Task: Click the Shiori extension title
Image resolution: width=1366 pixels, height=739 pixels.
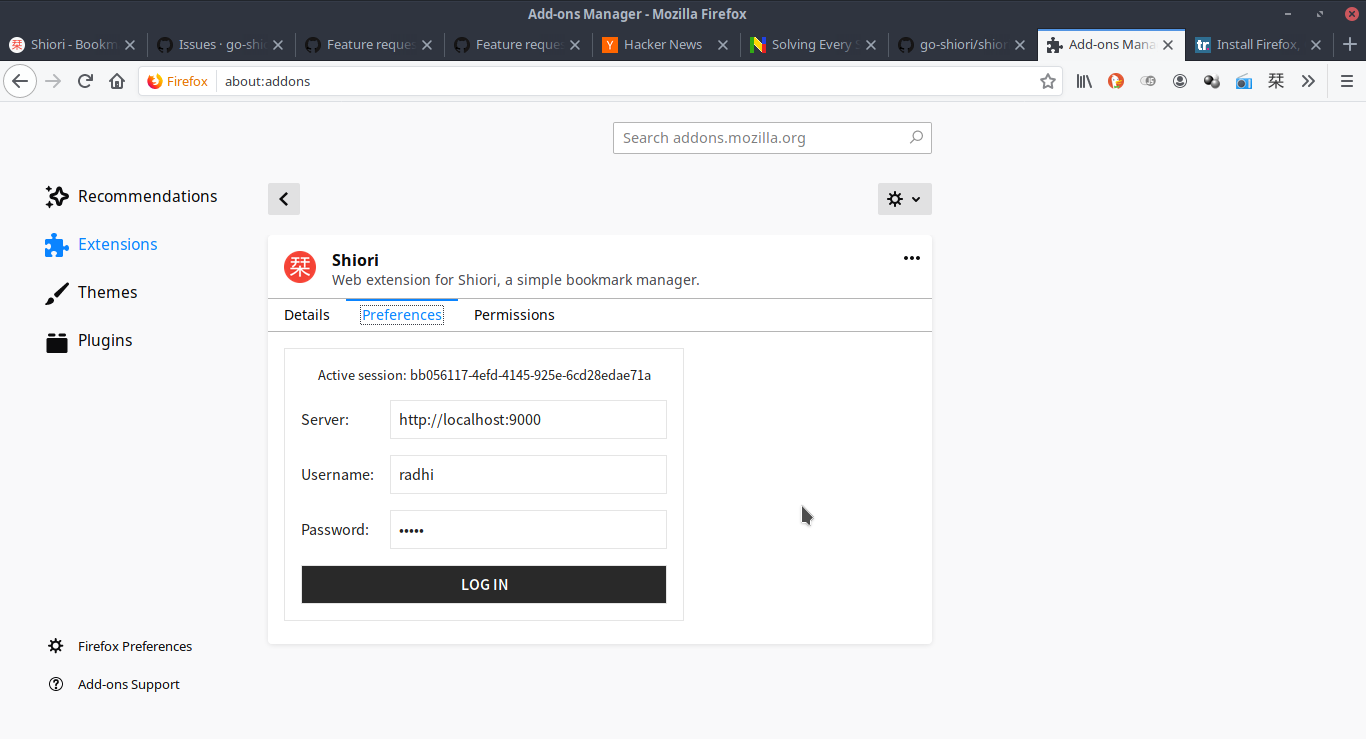Action: tap(355, 260)
